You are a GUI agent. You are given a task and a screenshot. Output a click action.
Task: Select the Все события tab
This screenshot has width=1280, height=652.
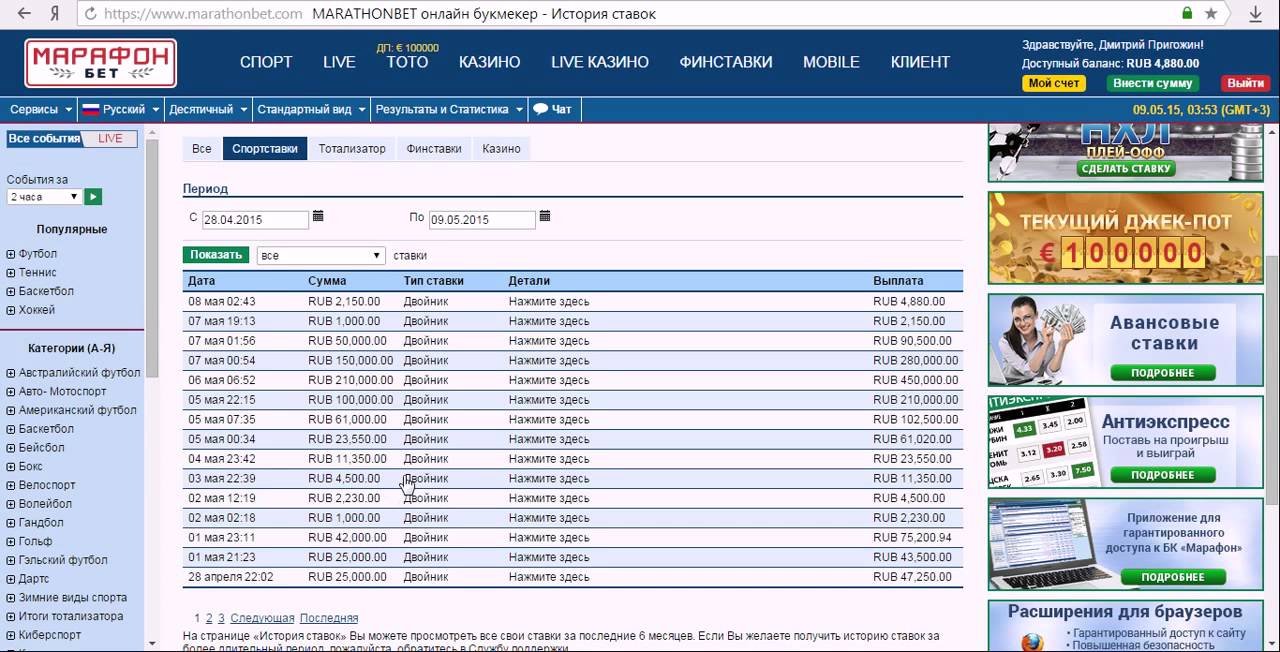coord(44,139)
